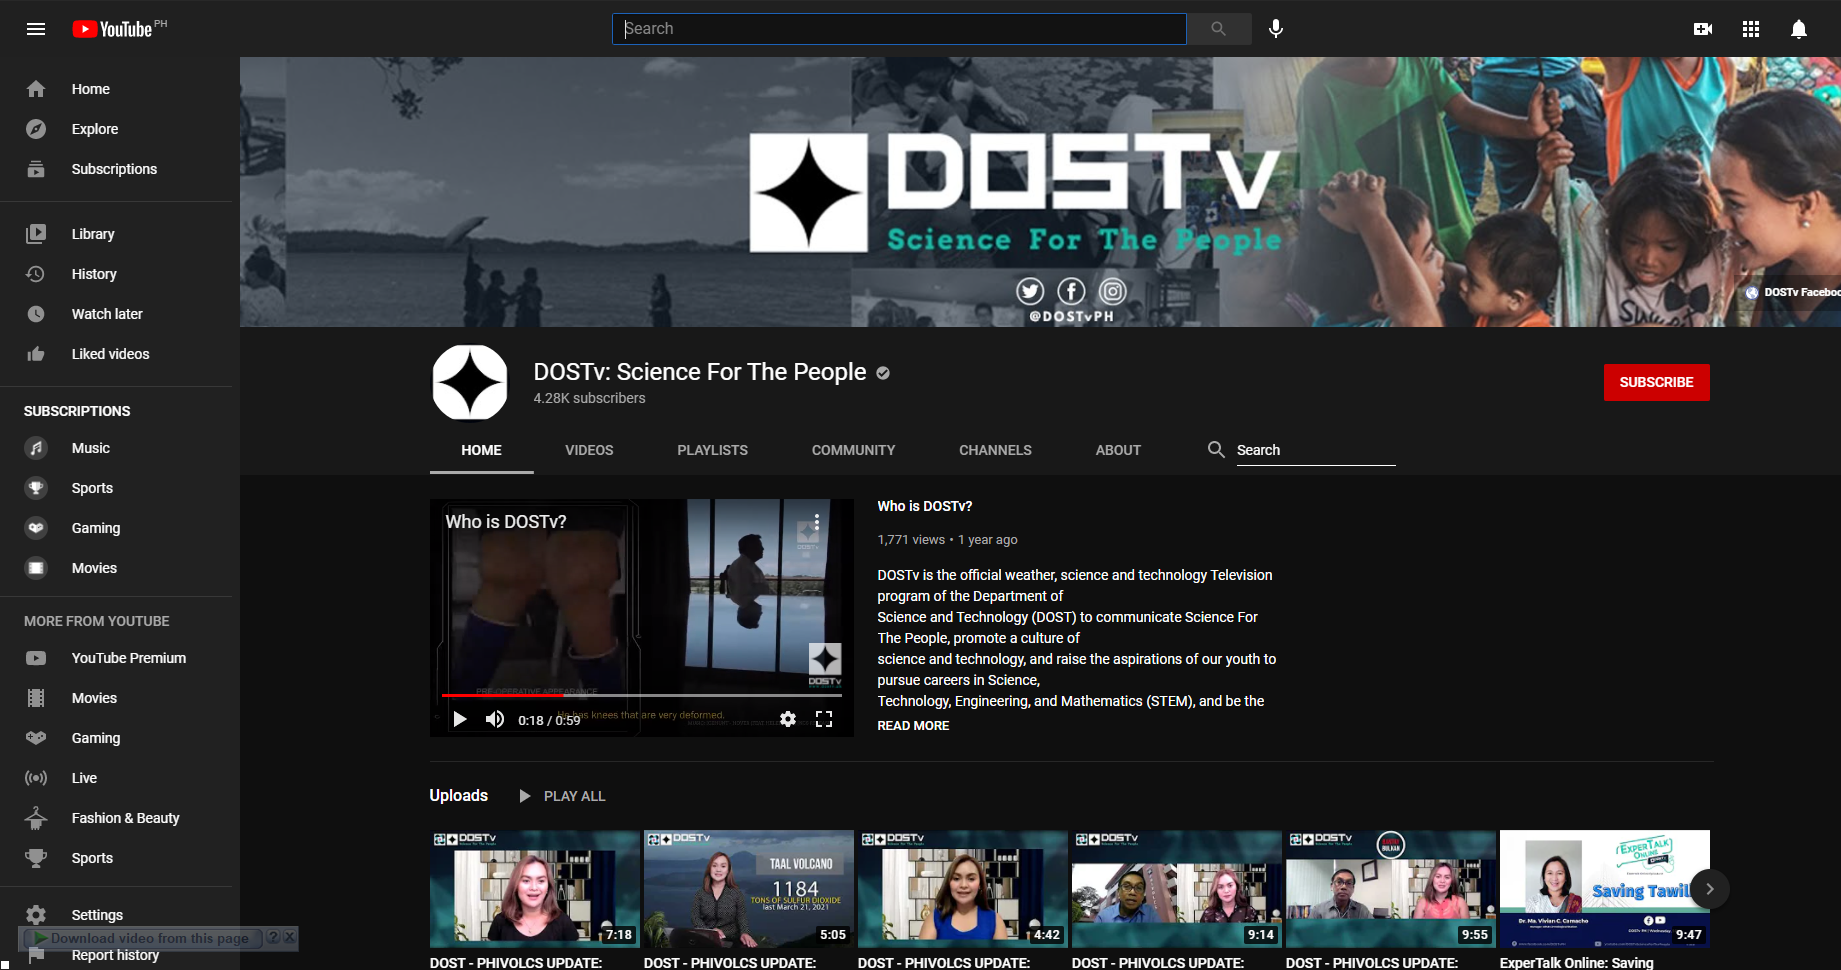Viewport: 1841px width, 970px height.
Task: Click the DOSTv channel avatar
Action: [x=470, y=383]
